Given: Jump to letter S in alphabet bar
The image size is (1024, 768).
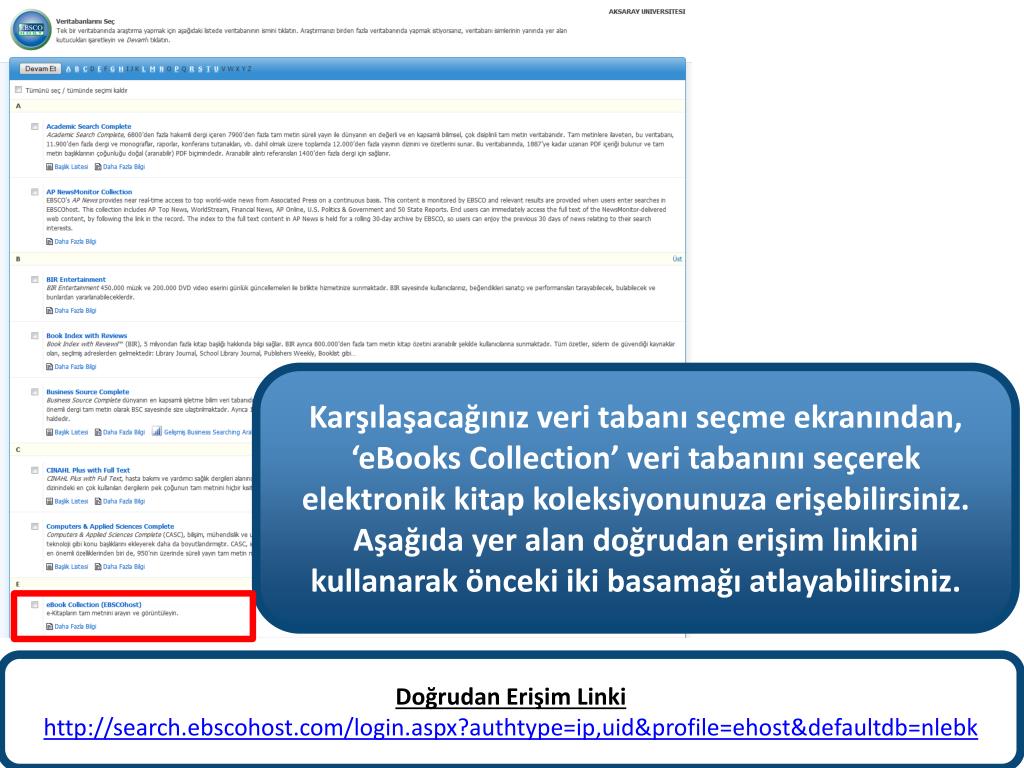Looking at the screenshot, I should (200, 69).
